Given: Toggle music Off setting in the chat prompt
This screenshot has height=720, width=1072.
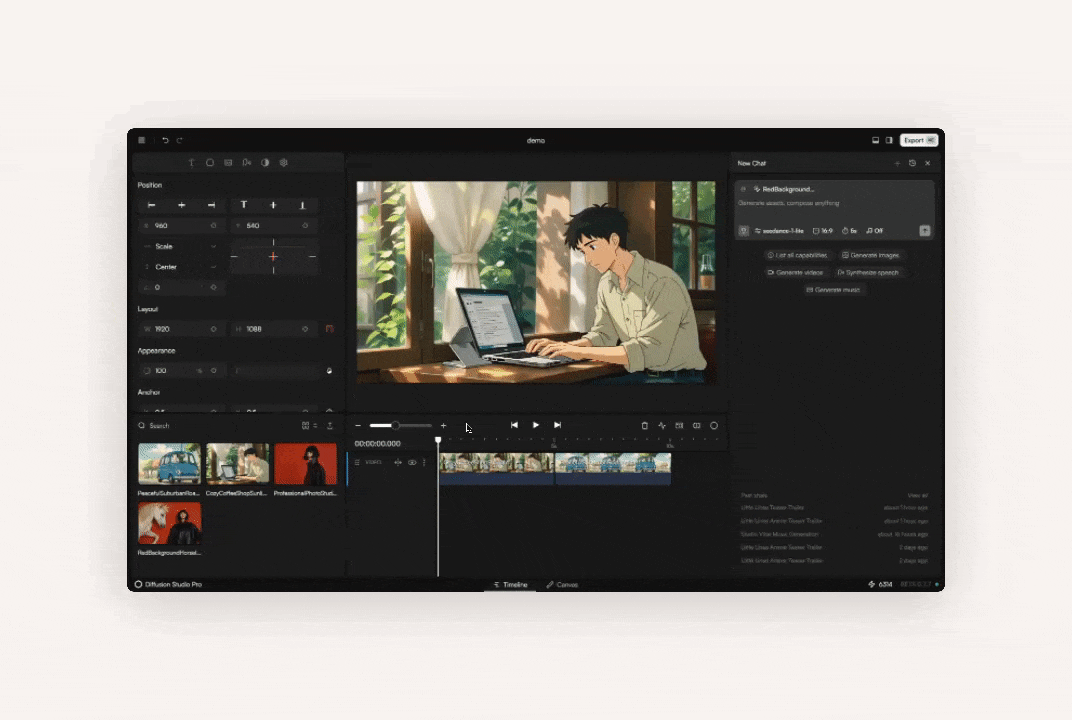Looking at the screenshot, I should (874, 230).
